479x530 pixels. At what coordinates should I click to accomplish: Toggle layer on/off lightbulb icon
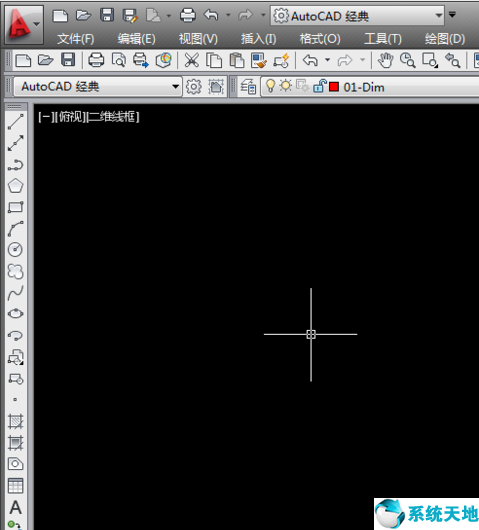pyautogui.click(x=270, y=86)
